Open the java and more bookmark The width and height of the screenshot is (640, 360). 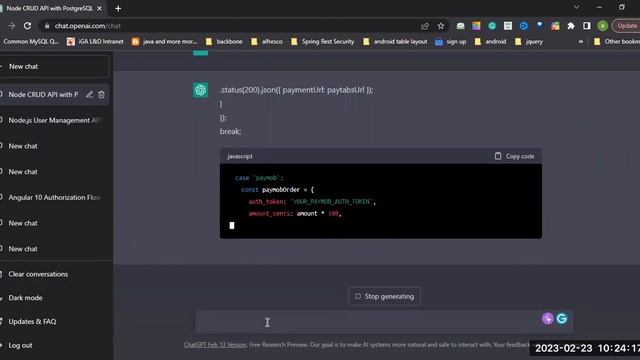click(164, 41)
